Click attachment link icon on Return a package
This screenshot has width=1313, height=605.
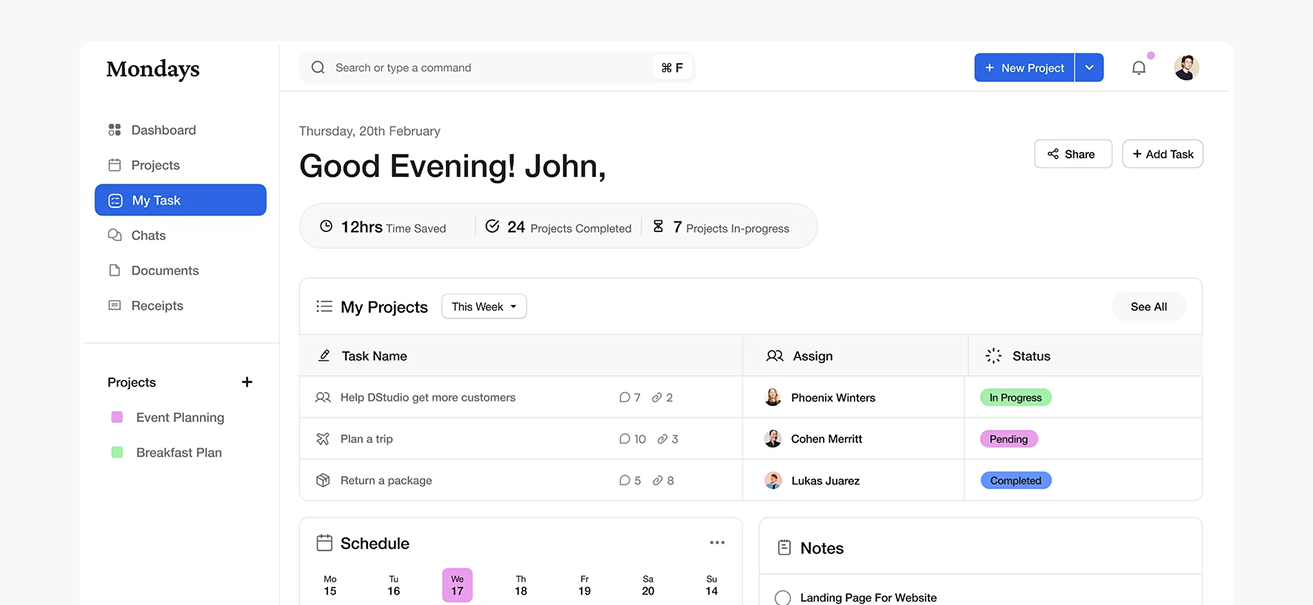point(657,481)
